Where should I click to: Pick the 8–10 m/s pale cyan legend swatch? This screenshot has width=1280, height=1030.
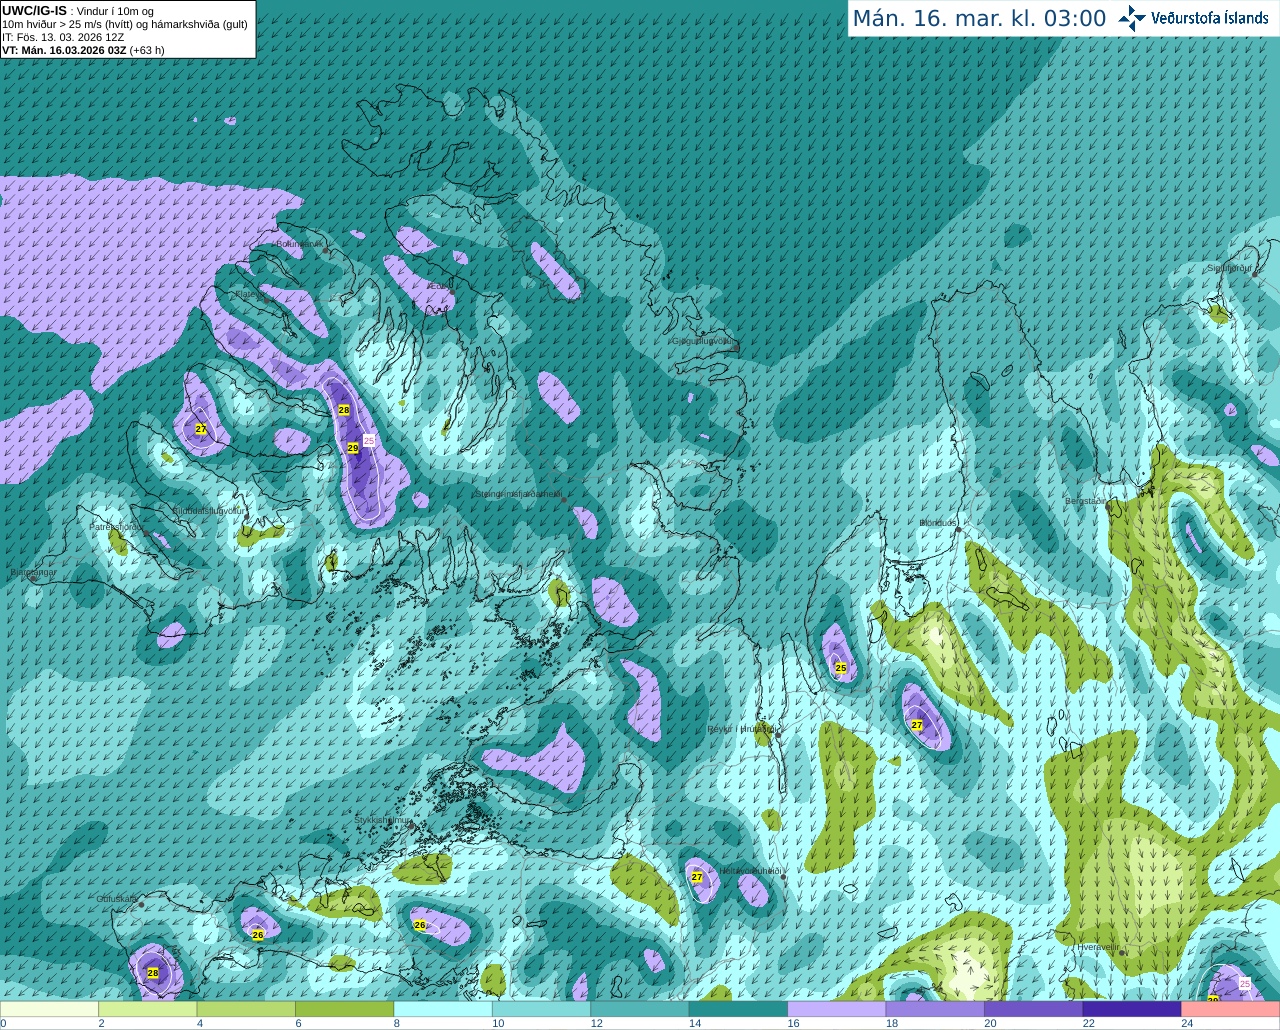tap(443, 1009)
